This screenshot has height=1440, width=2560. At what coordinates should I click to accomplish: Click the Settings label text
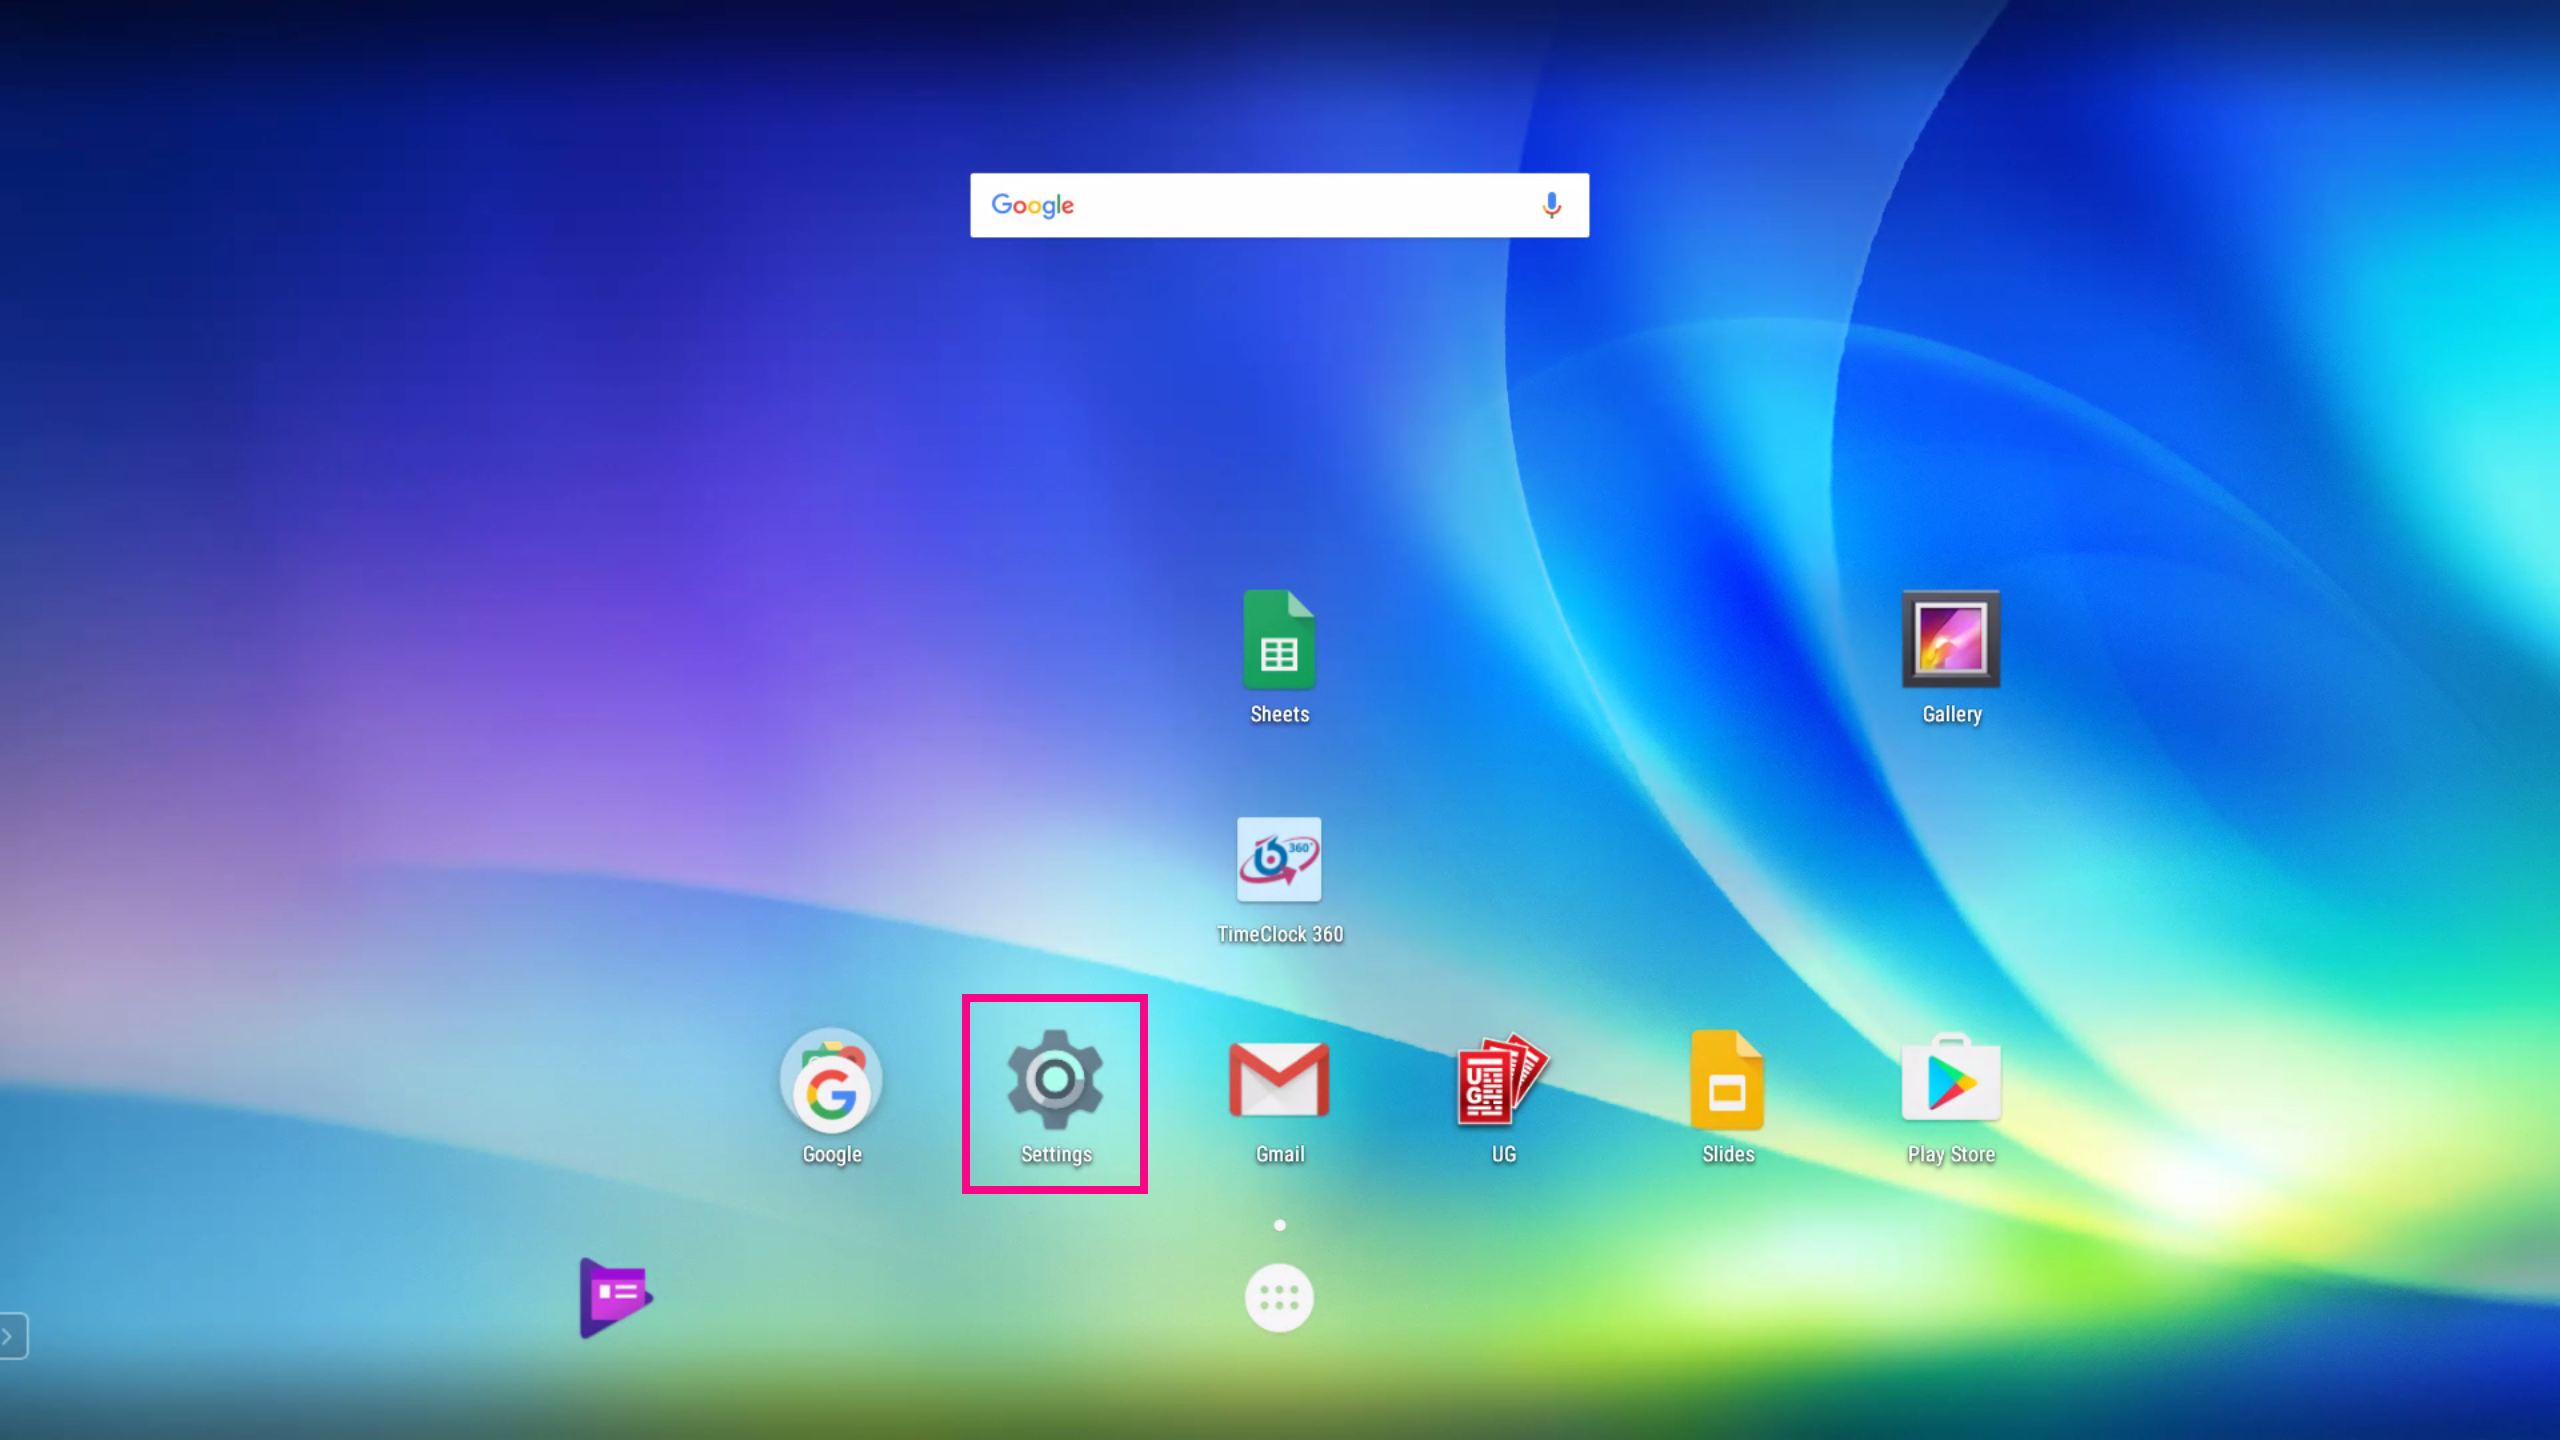(1056, 1154)
